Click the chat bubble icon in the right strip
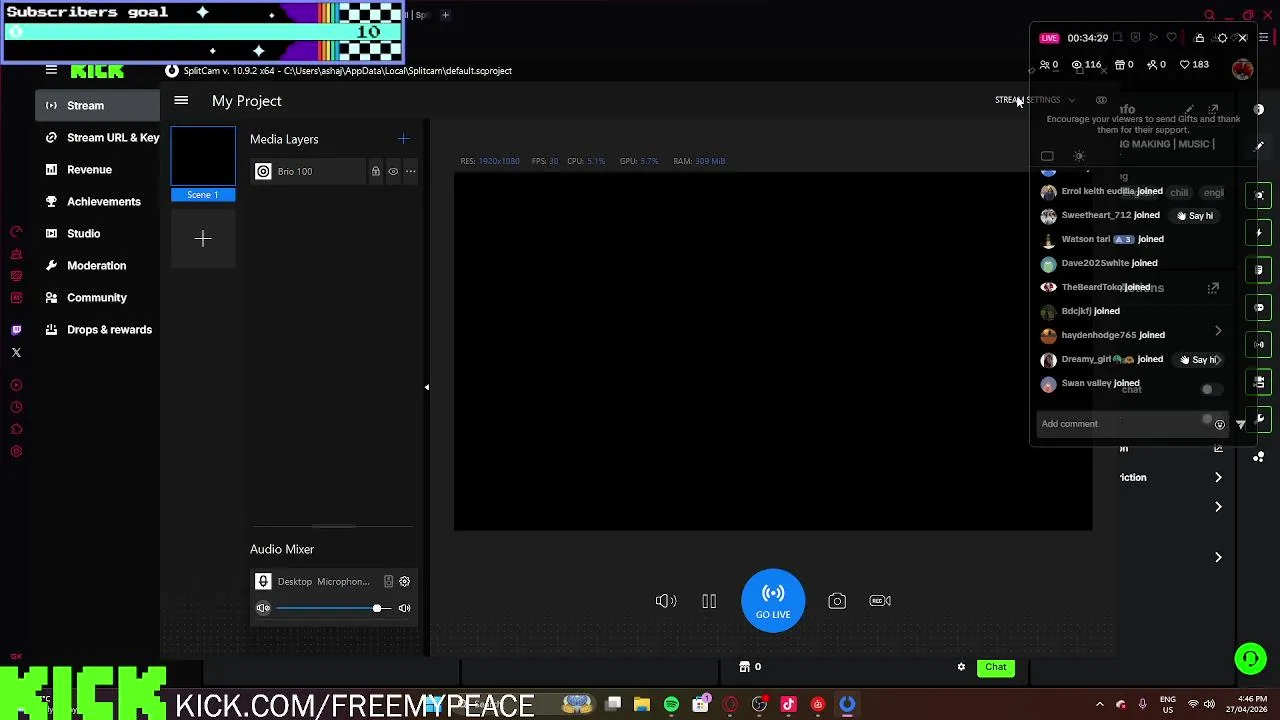Image resolution: width=1280 pixels, height=720 pixels. click(1260, 307)
